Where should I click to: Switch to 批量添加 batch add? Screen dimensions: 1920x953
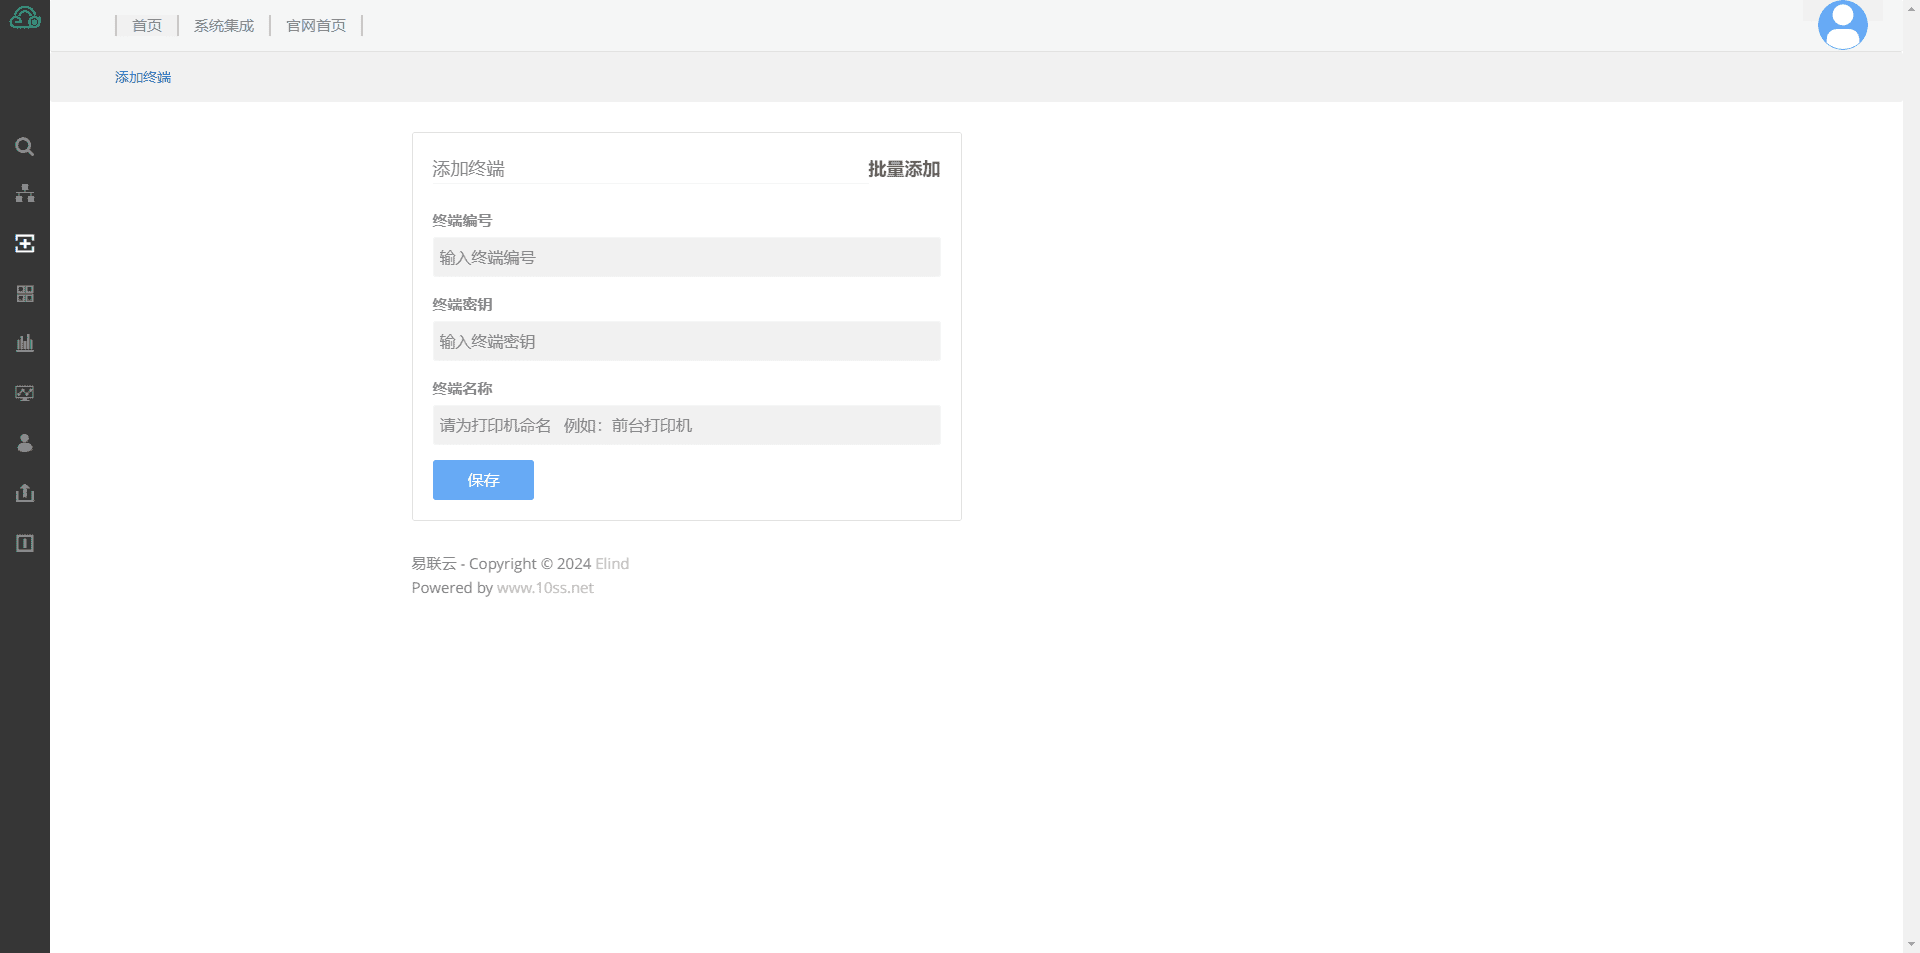(904, 169)
